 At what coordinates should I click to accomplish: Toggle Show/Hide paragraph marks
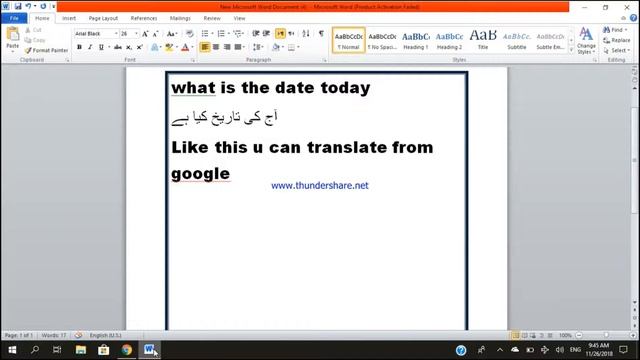(x=322, y=33)
